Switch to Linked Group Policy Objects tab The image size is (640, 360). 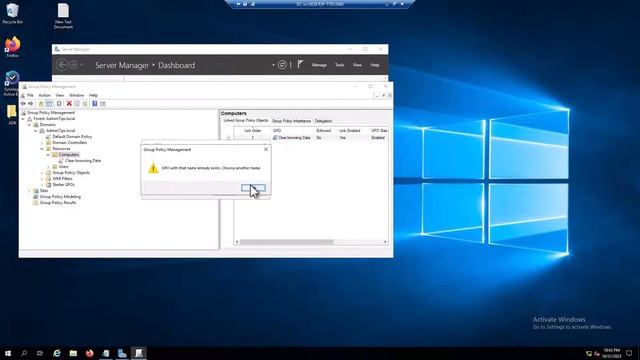pyautogui.click(x=245, y=121)
